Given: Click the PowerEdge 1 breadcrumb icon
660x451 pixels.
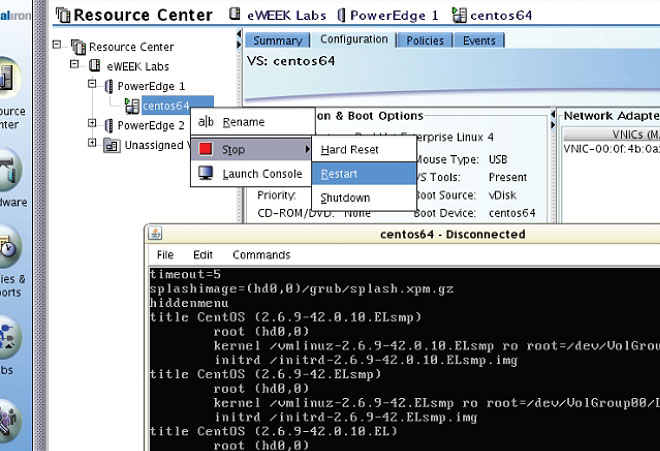Looking at the screenshot, I should [x=346, y=14].
